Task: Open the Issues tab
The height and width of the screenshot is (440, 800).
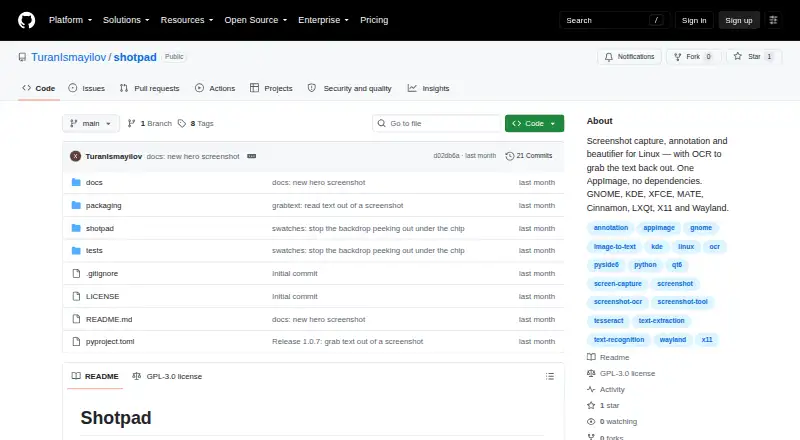Action: [x=86, y=88]
